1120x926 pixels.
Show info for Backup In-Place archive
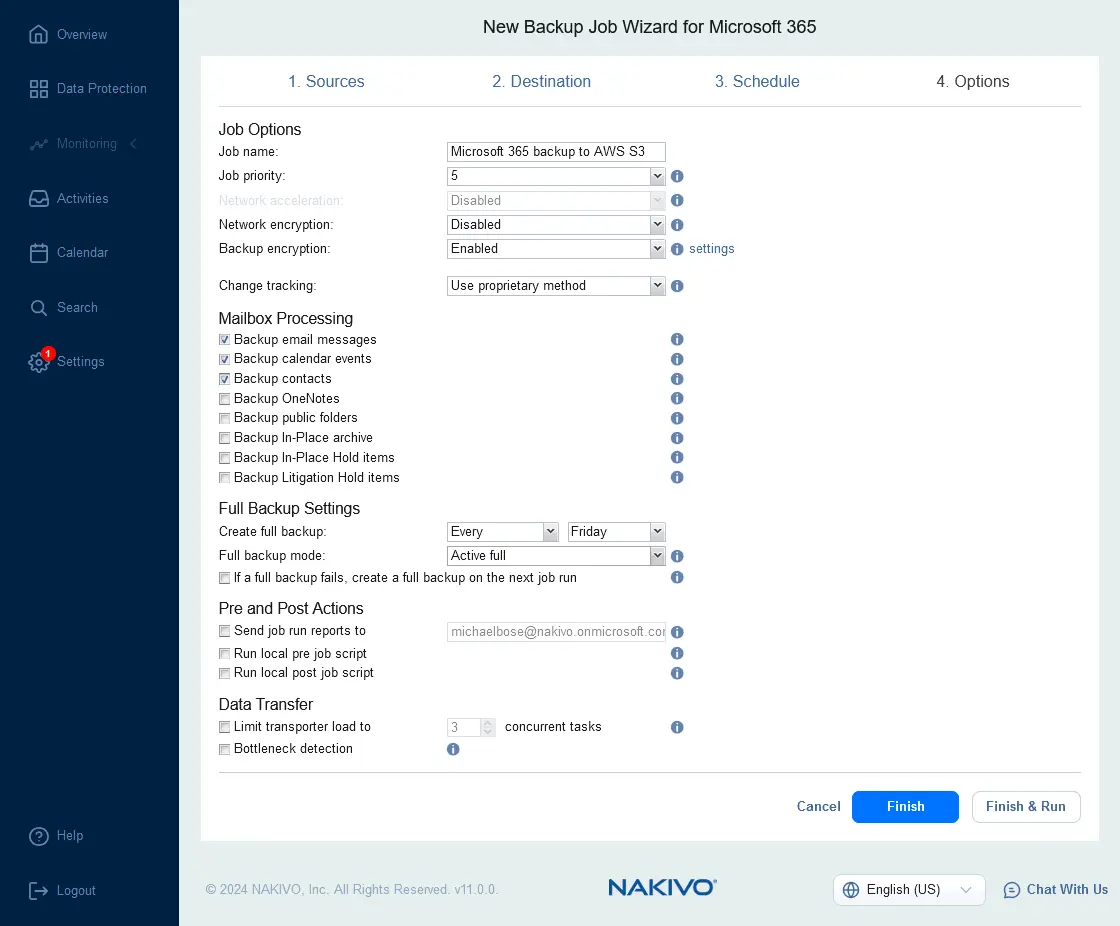coord(677,438)
